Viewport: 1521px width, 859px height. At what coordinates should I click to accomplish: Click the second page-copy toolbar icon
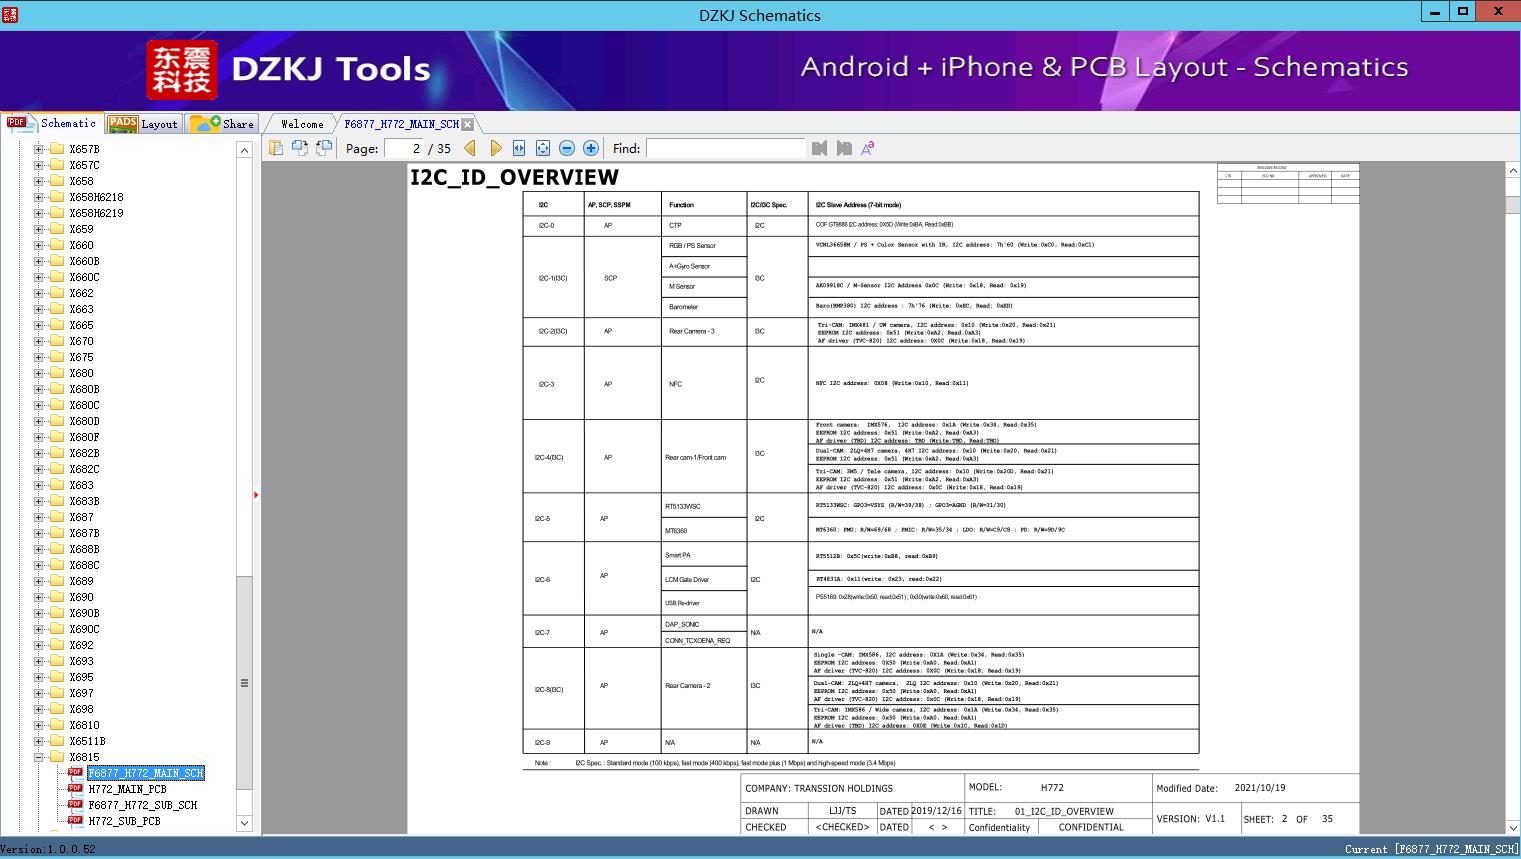(x=300, y=148)
